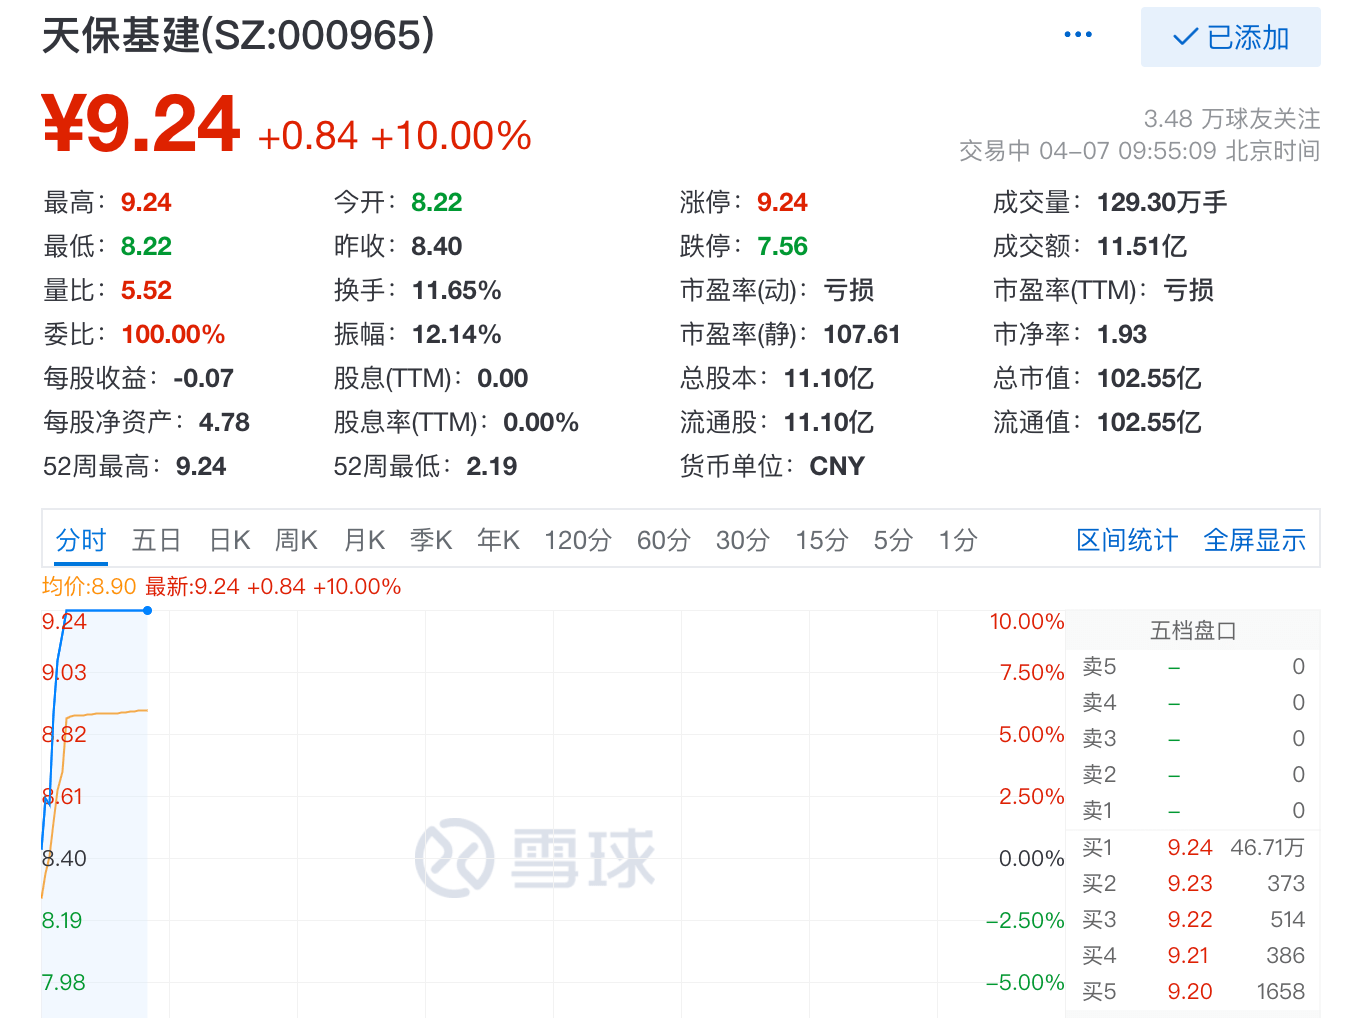
Task: Click the 今开 value 8.22
Action: (x=437, y=202)
